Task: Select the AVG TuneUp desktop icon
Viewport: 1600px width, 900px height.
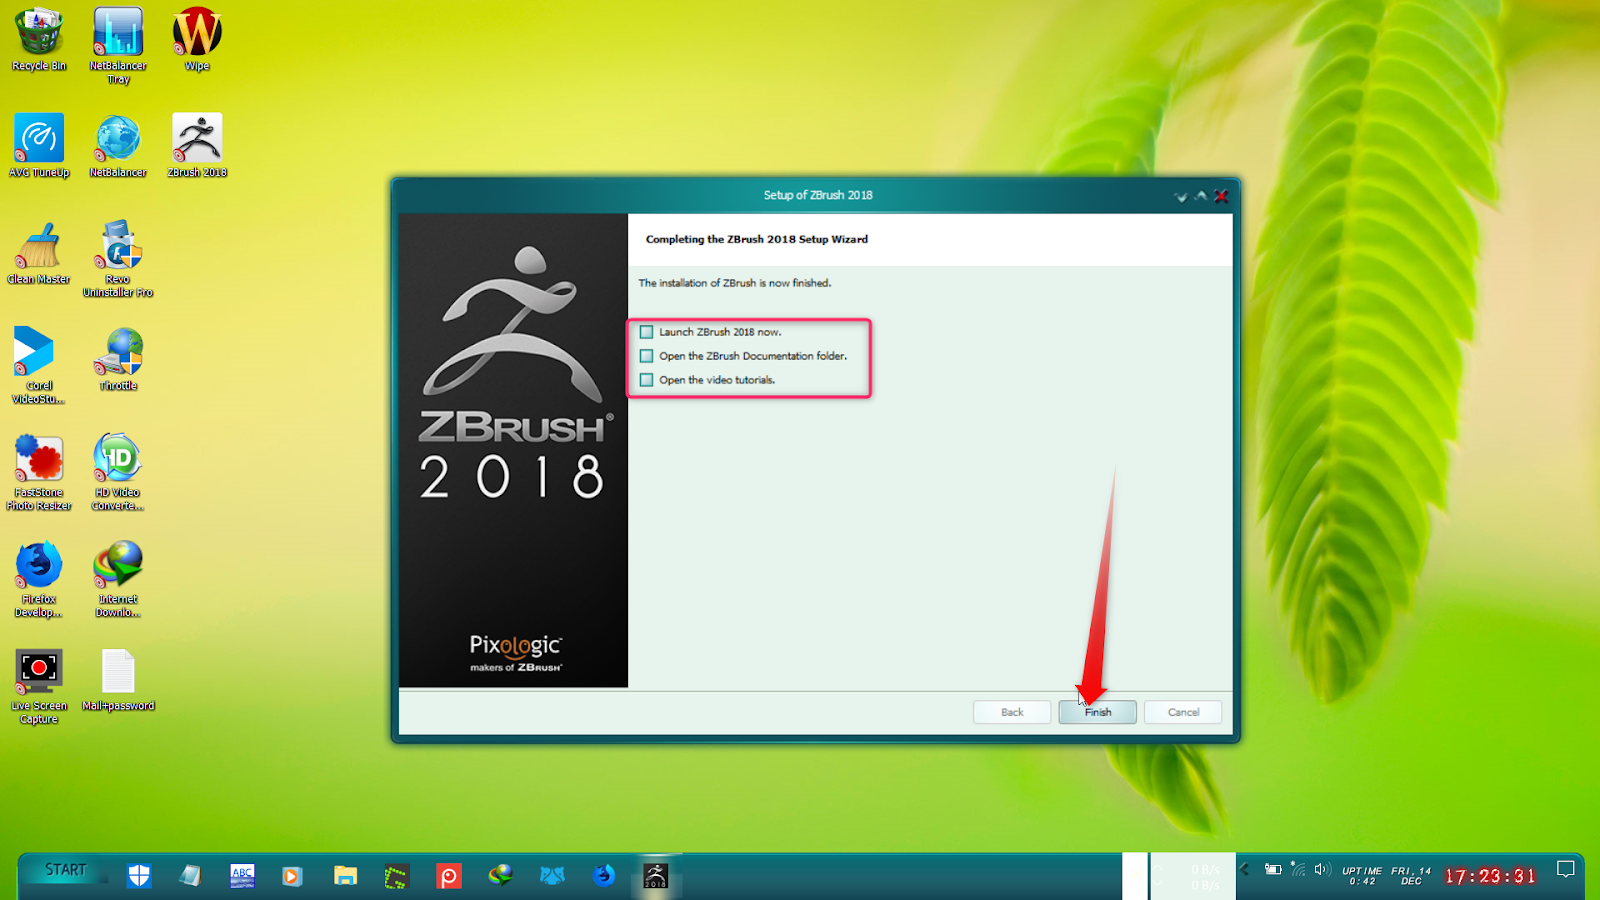Action: click(39, 146)
